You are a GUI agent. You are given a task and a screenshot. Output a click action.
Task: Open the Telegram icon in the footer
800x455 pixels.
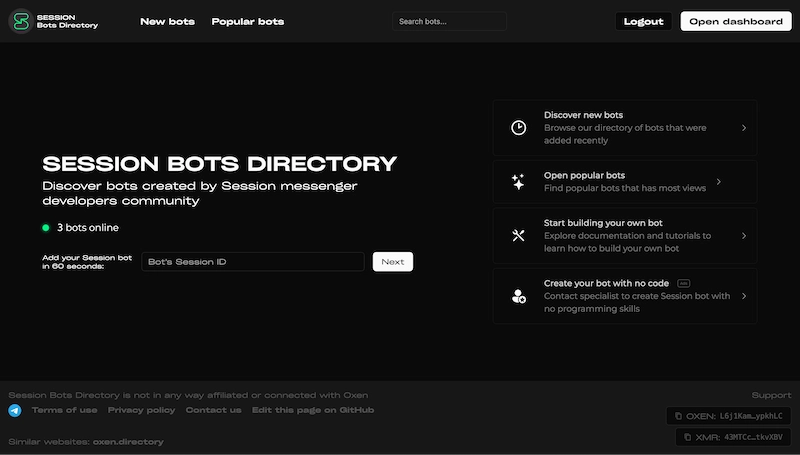15,410
